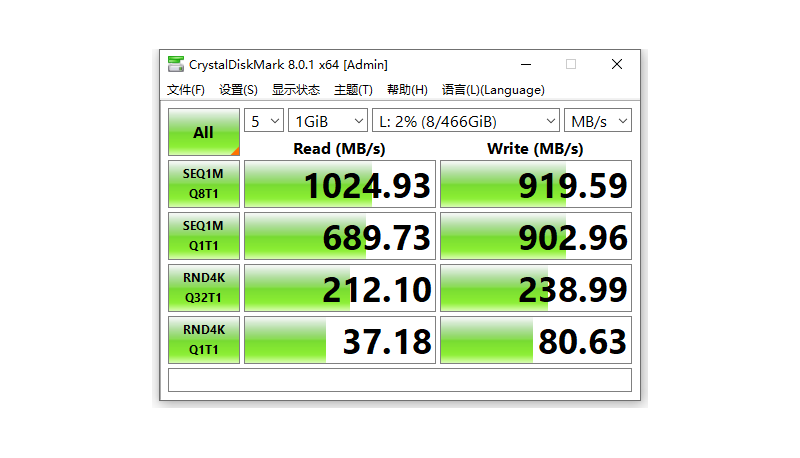This screenshot has height=458, width=800.
Task: Minimize the CrystalDiskMark window
Action: [526, 64]
